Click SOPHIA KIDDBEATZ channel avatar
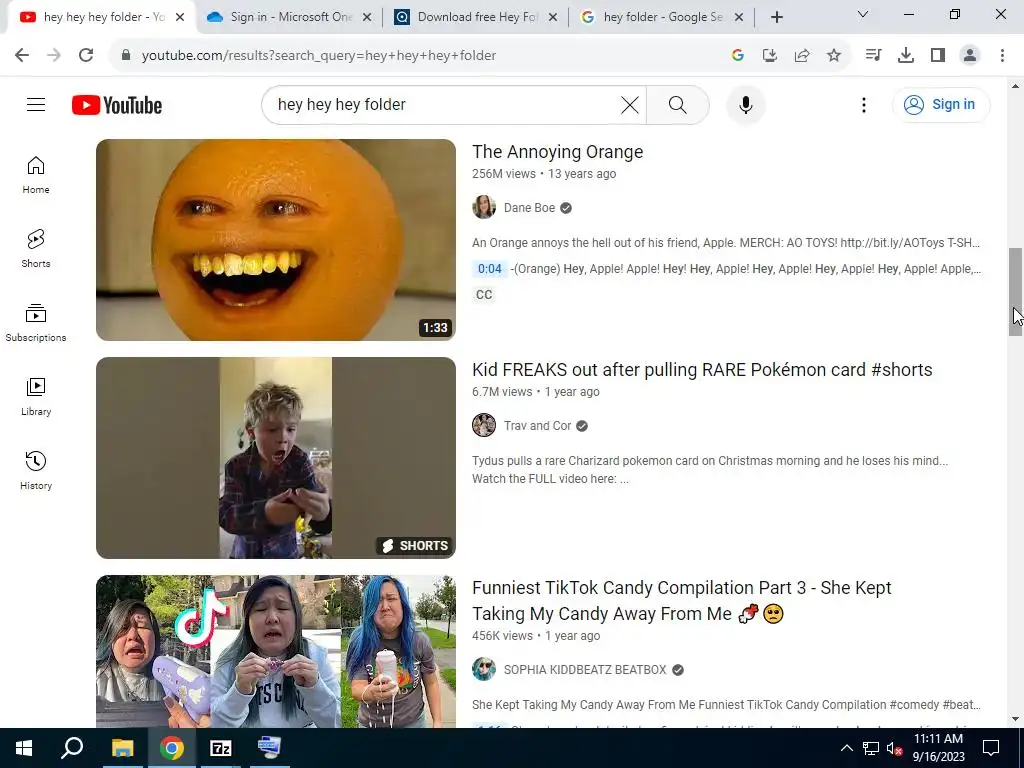 point(484,669)
